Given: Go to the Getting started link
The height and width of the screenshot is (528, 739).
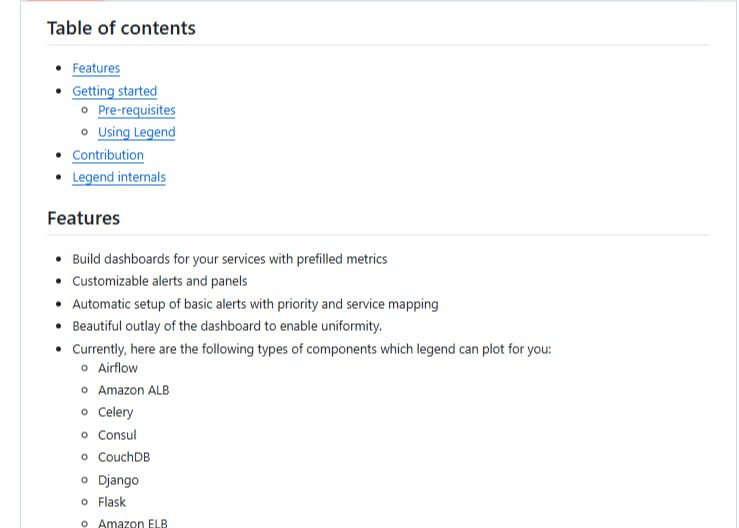Looking at the screenshot, I should point(114,91).
